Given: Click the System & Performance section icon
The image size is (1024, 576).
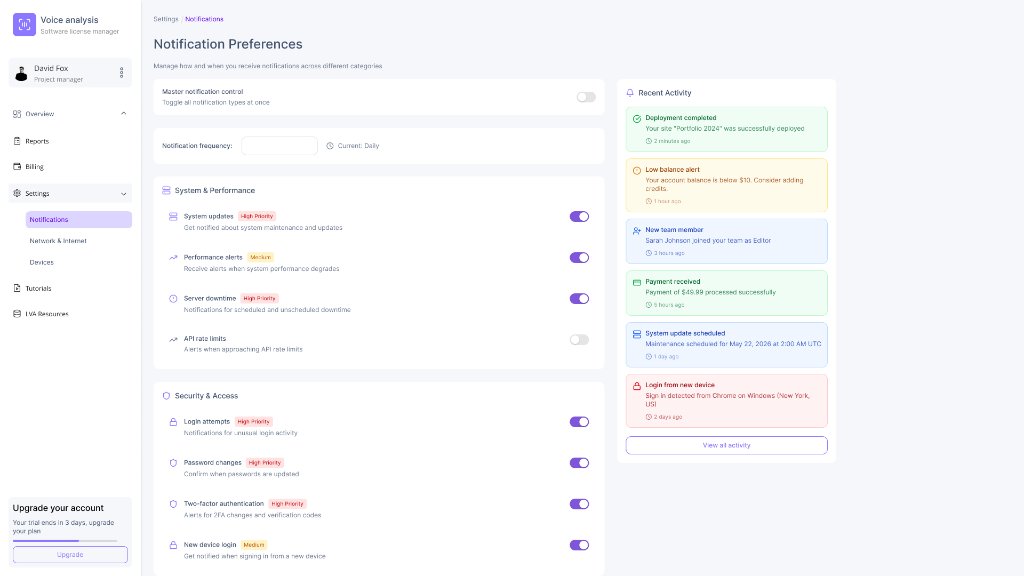Looking at the screenshot, I should click(166, 191).
